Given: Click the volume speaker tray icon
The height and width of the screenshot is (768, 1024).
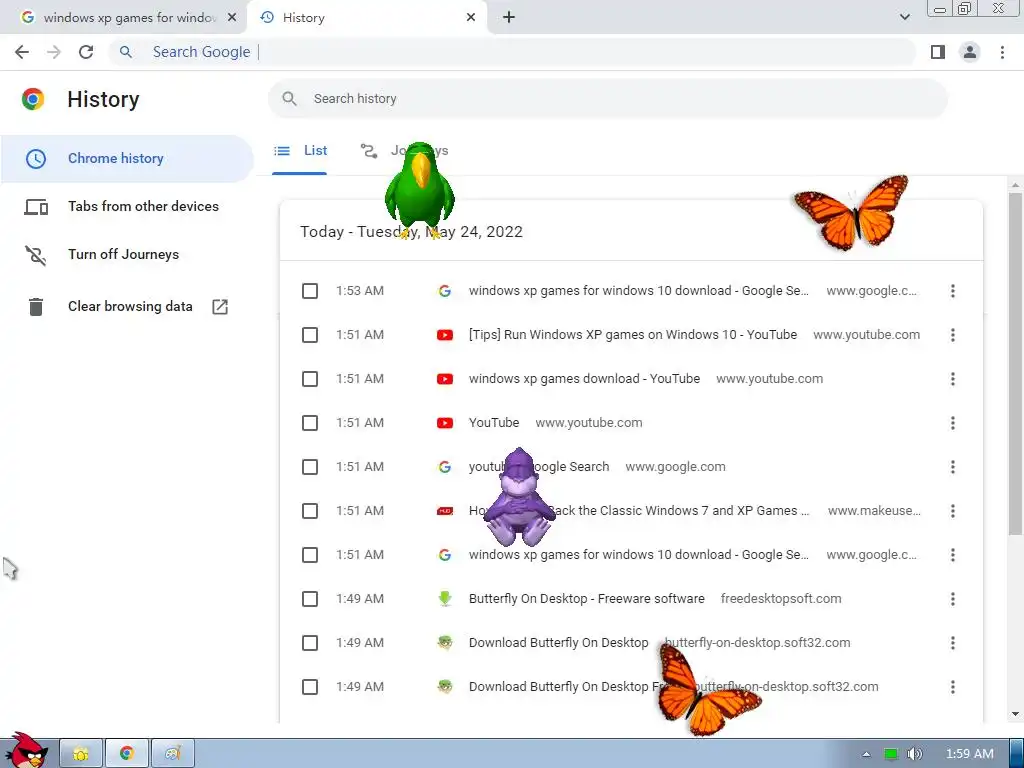Looking at the screenshot, I should (x=915, y=754).
